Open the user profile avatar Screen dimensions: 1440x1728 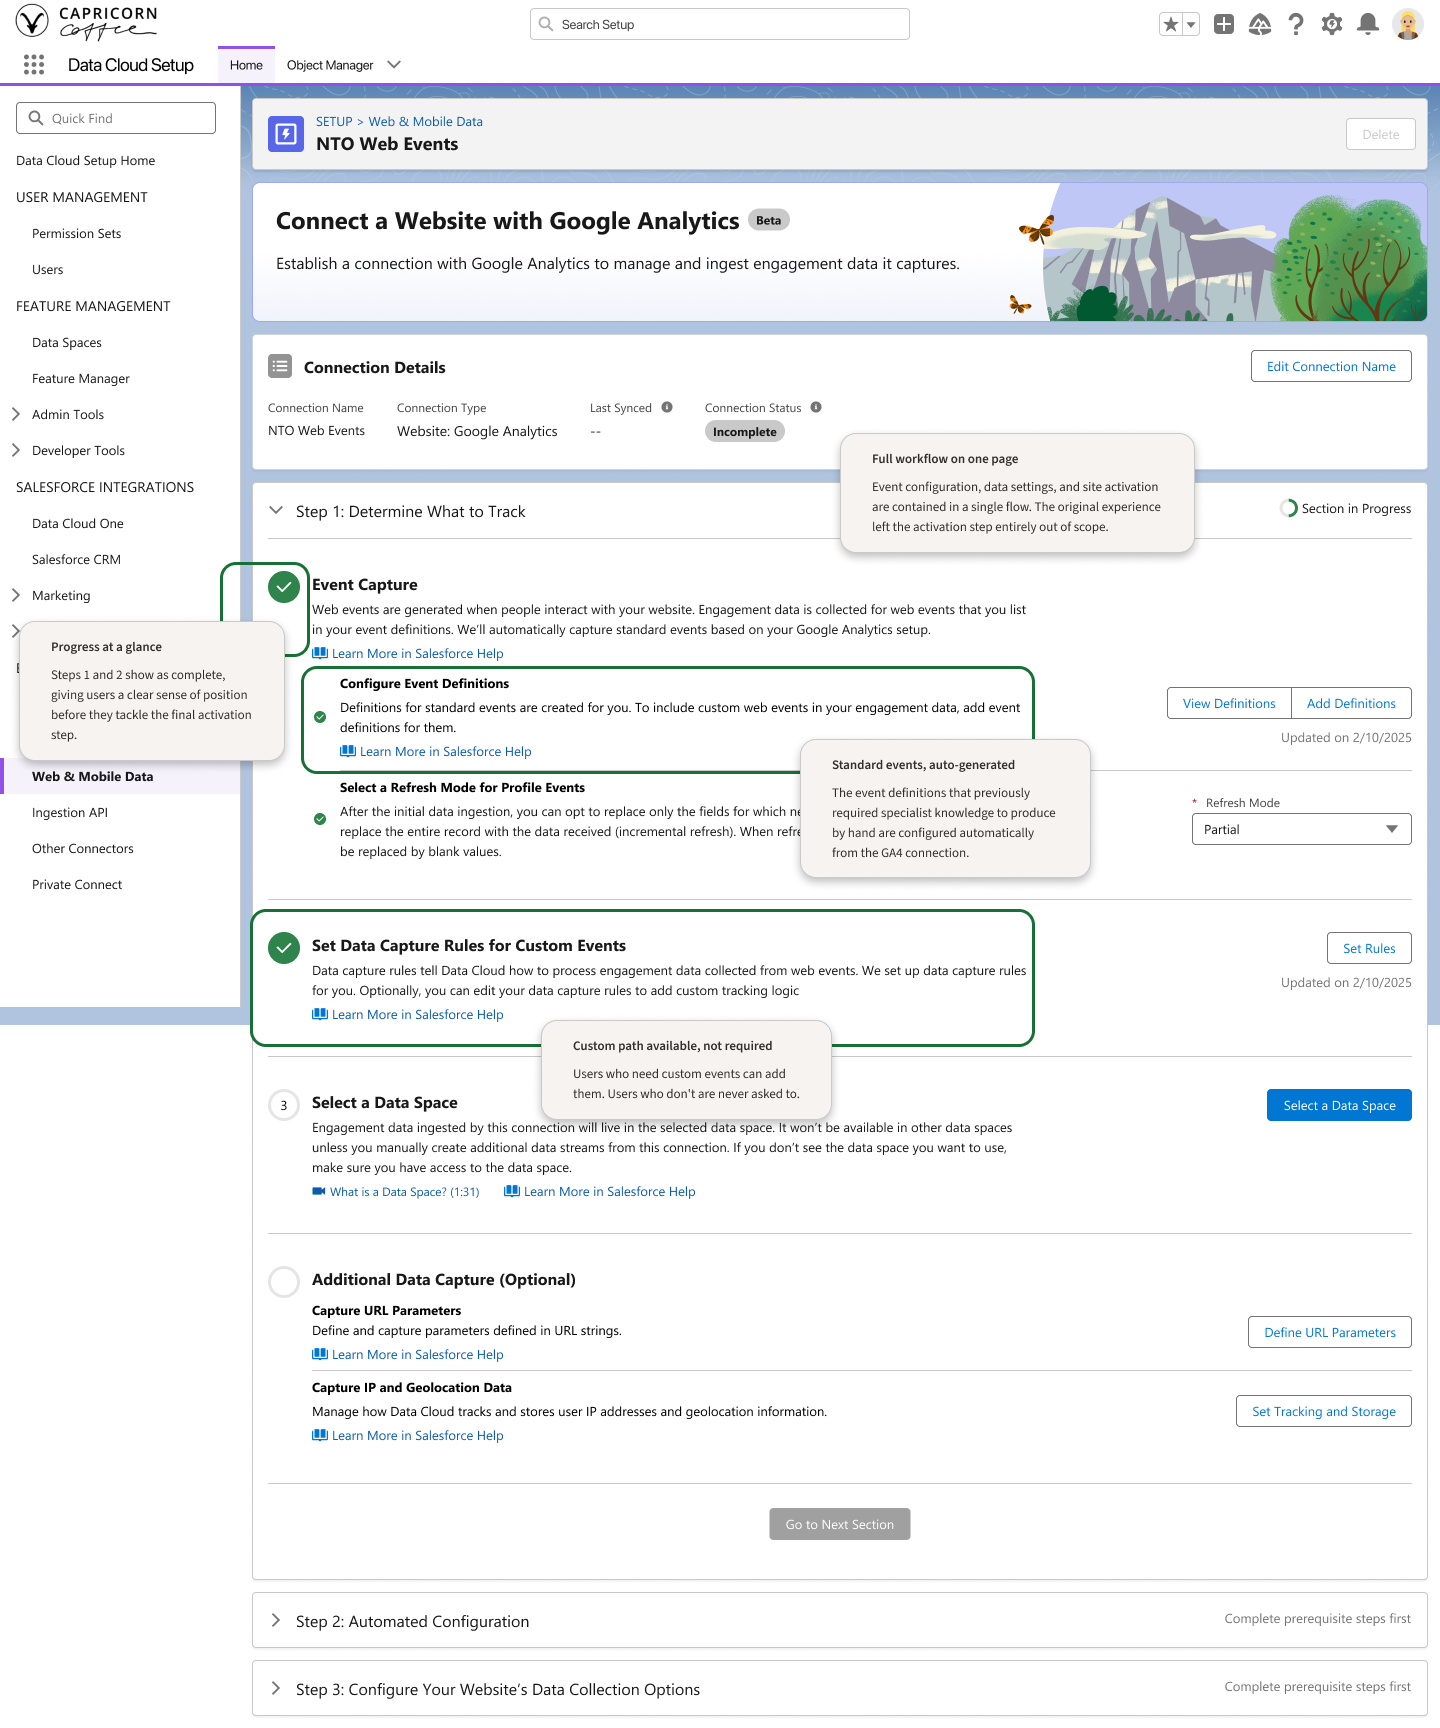[x=1408, y=24]
